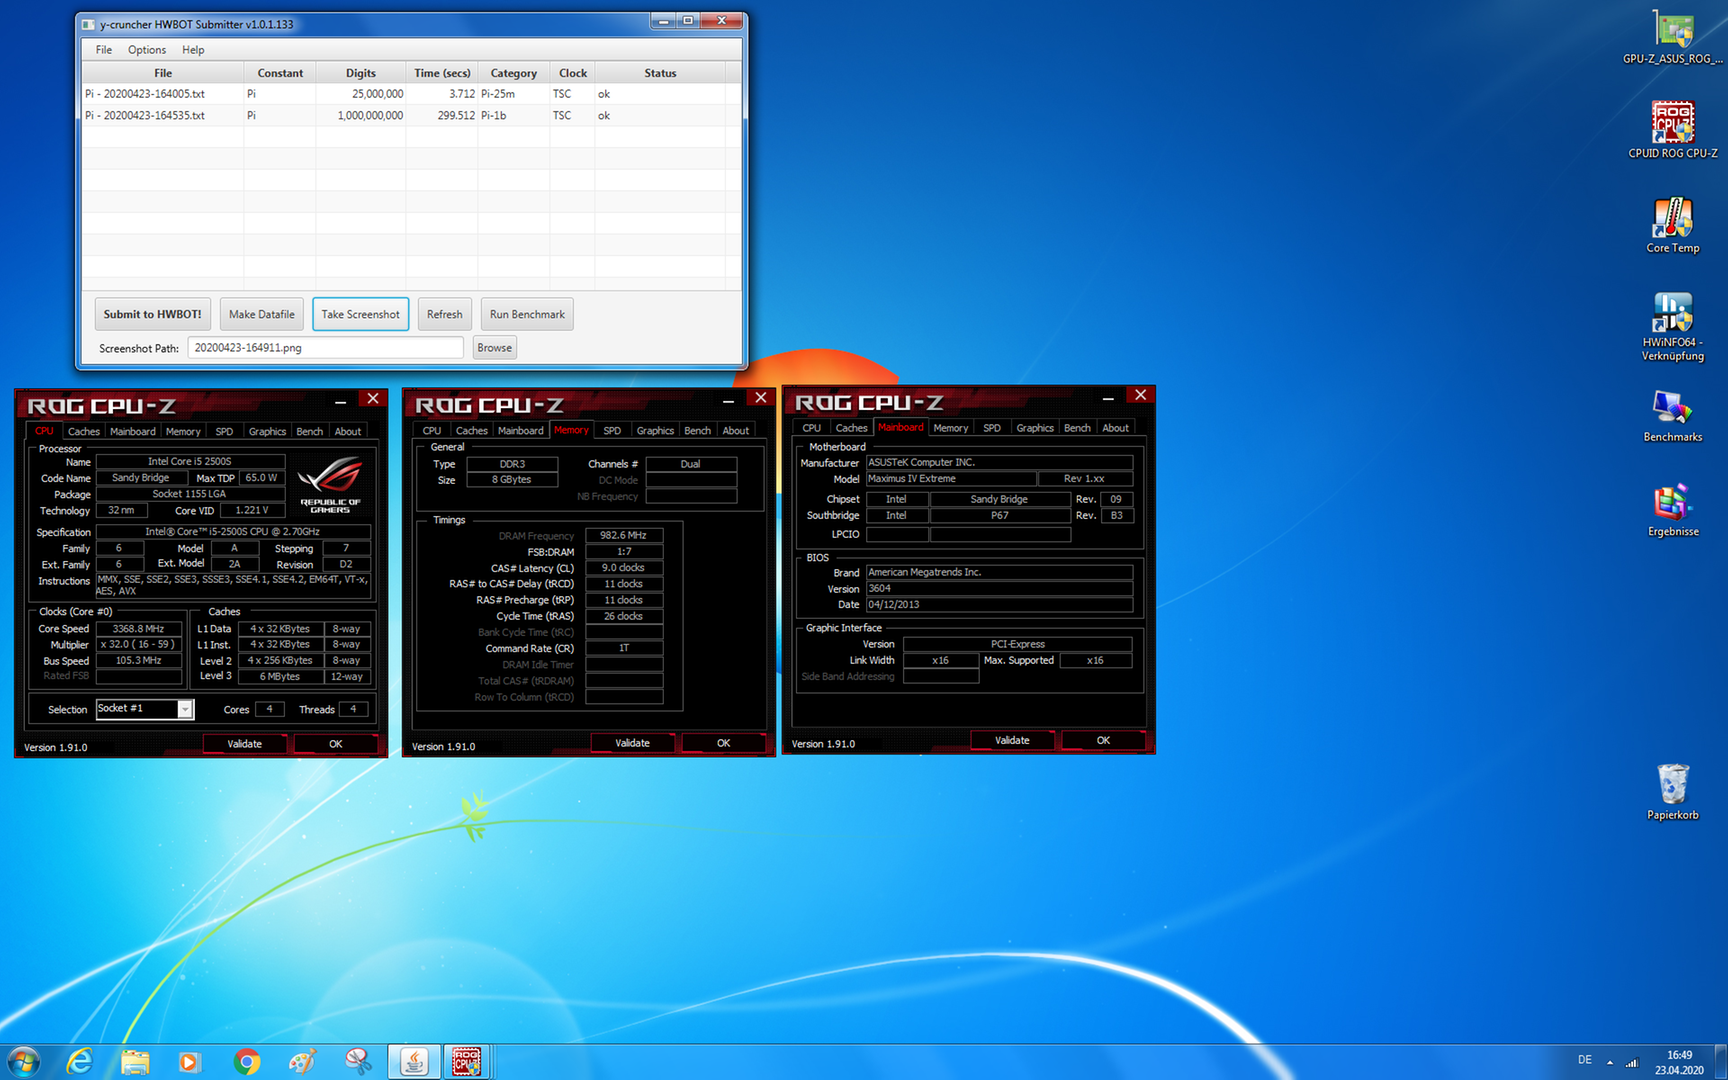Open Windows Explorer from the taskbar
The height and width of the screenshot is (1080, 1728).
pyautogui.click(x=135, y=1061)
